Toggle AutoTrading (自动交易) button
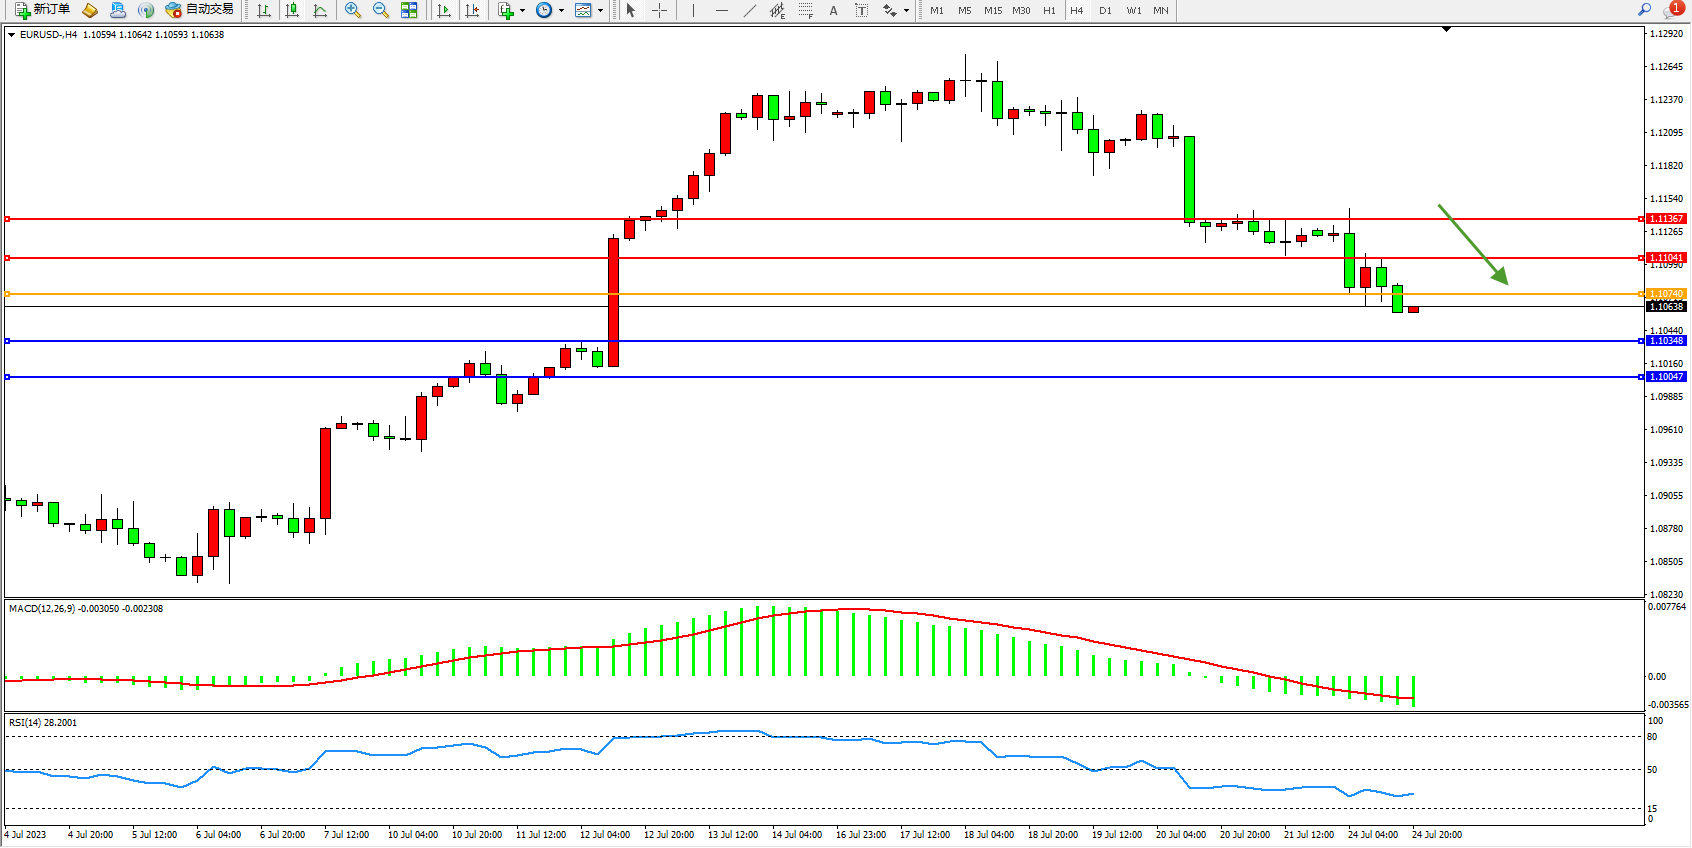The width and height of the screenshot is (1692, 848). tap(199, 10)
